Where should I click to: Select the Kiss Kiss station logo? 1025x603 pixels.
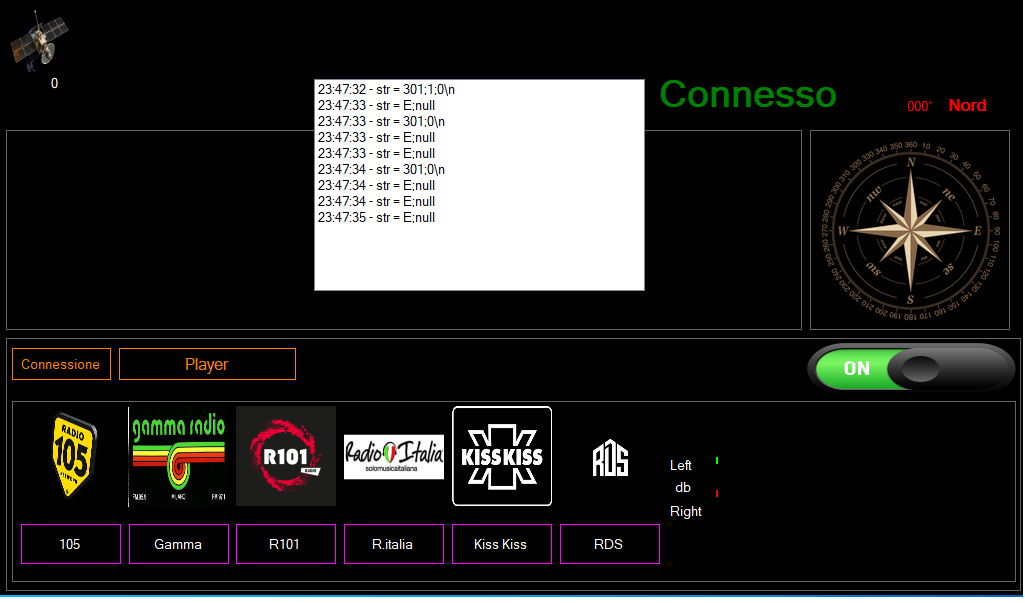tap(502, 456)
